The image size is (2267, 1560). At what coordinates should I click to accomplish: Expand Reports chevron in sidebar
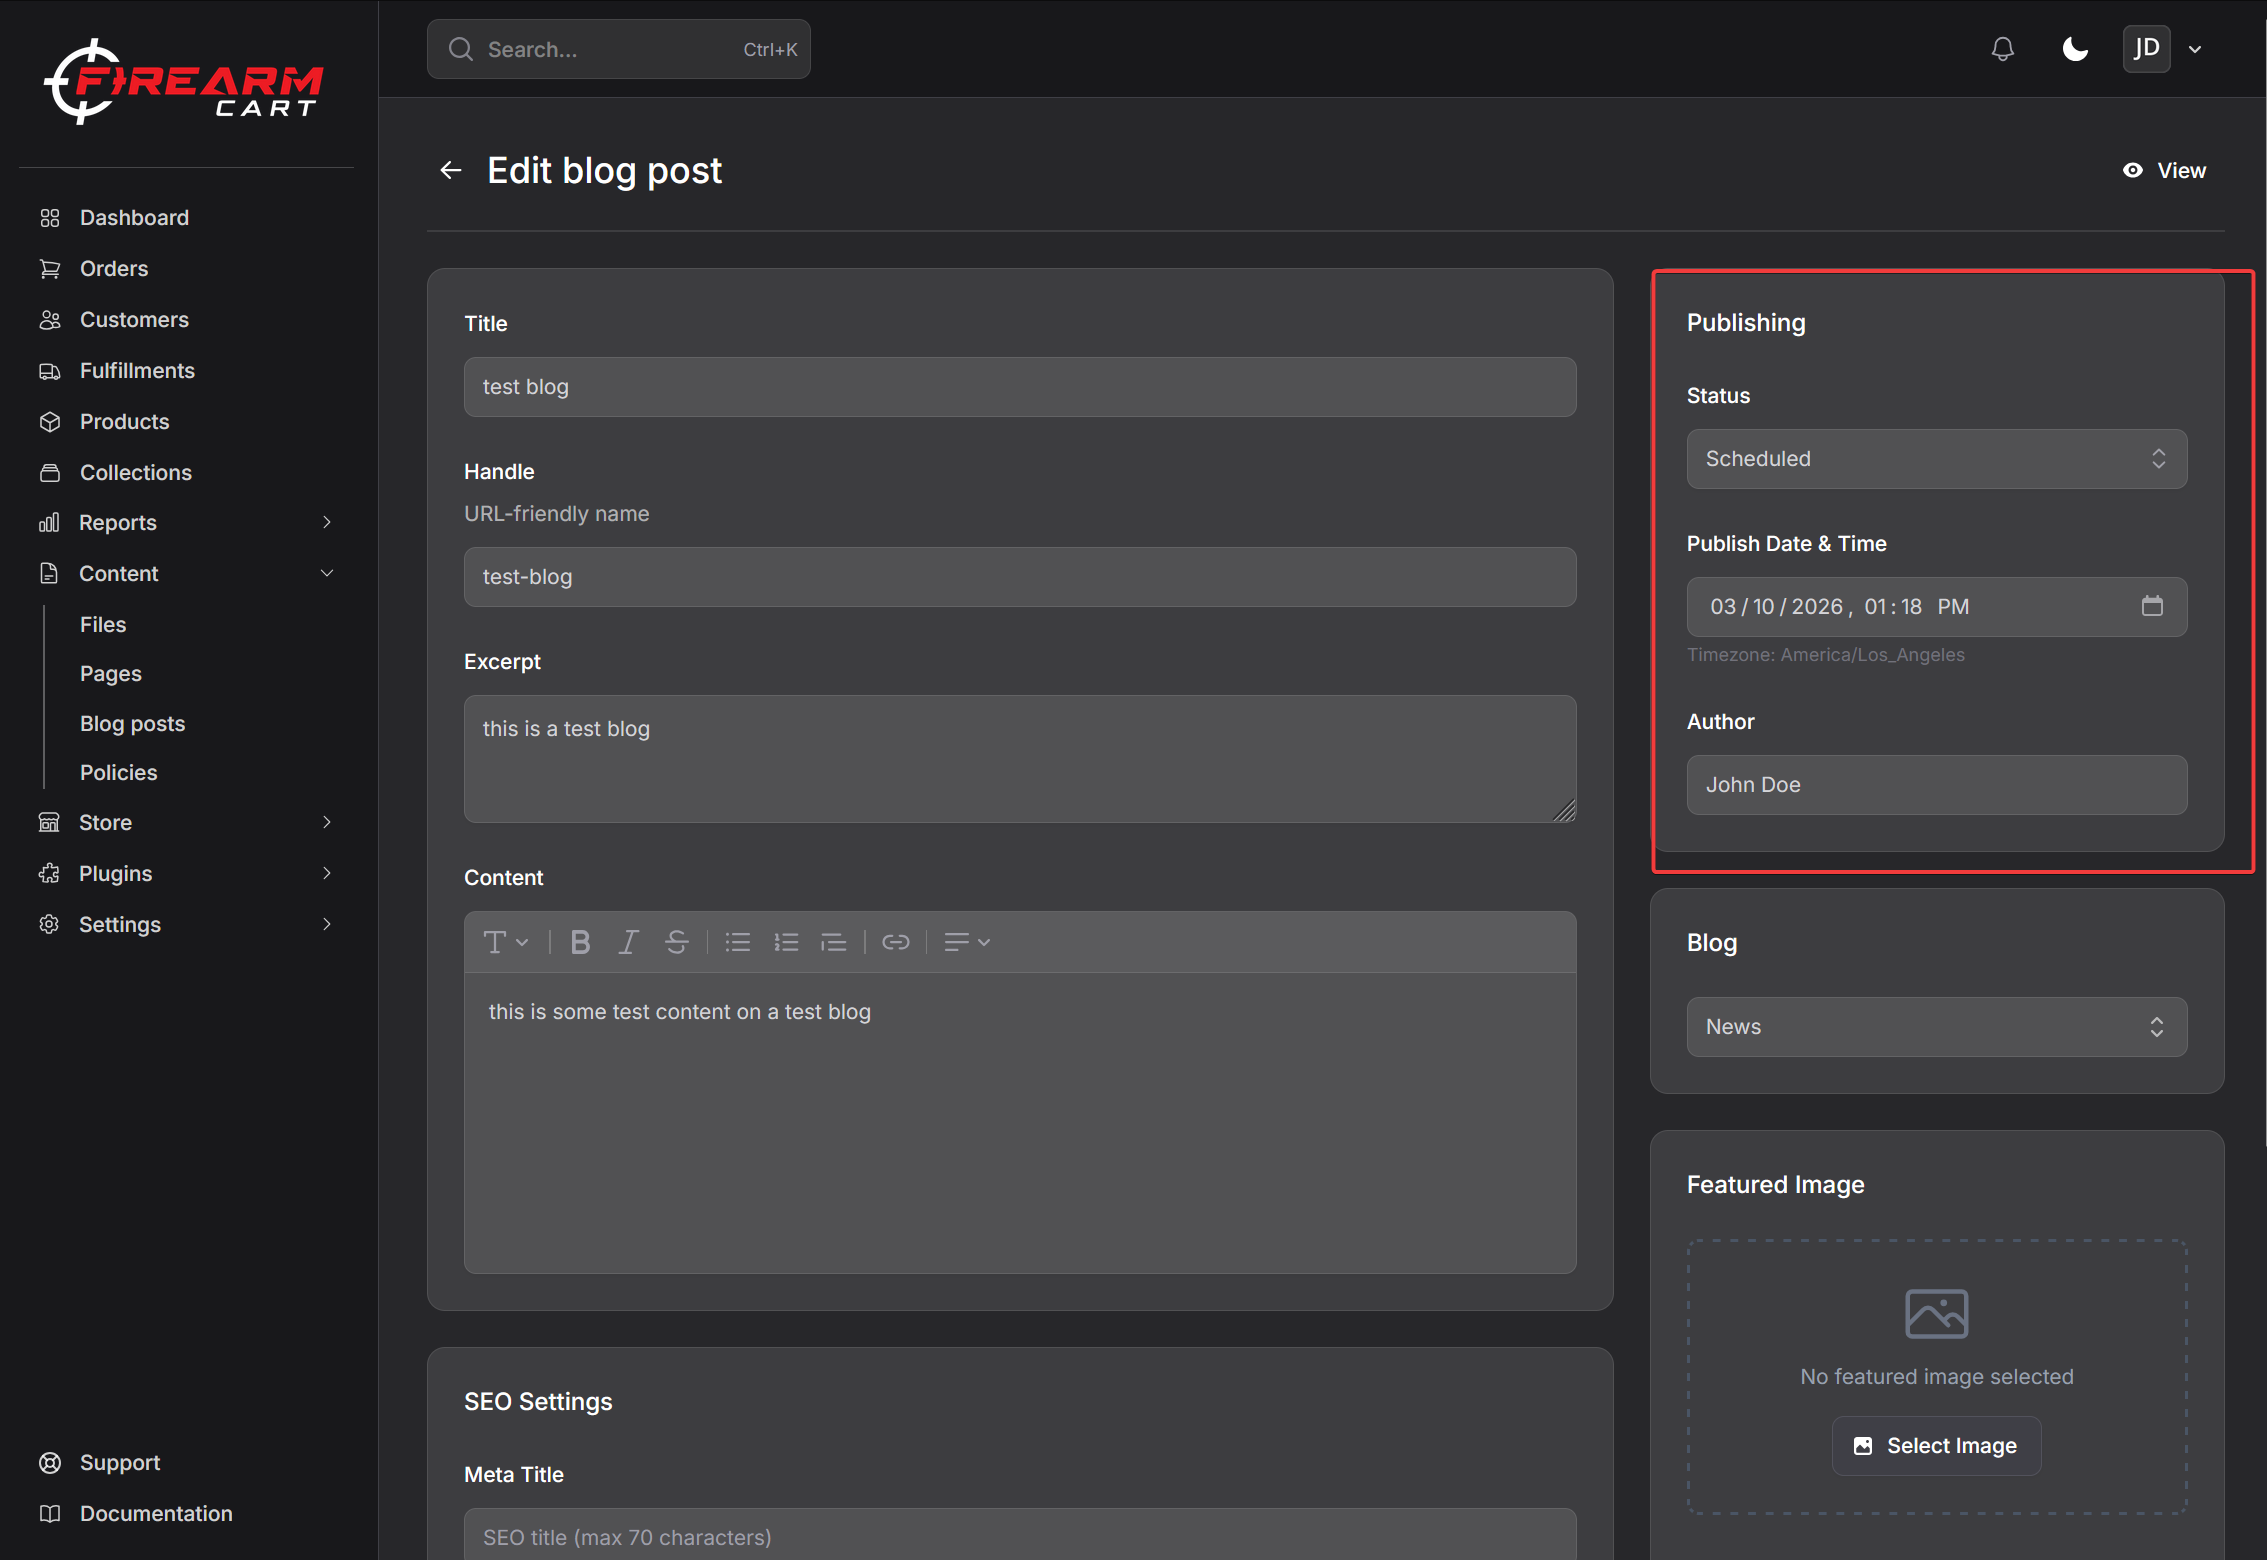tap(326, 522)
